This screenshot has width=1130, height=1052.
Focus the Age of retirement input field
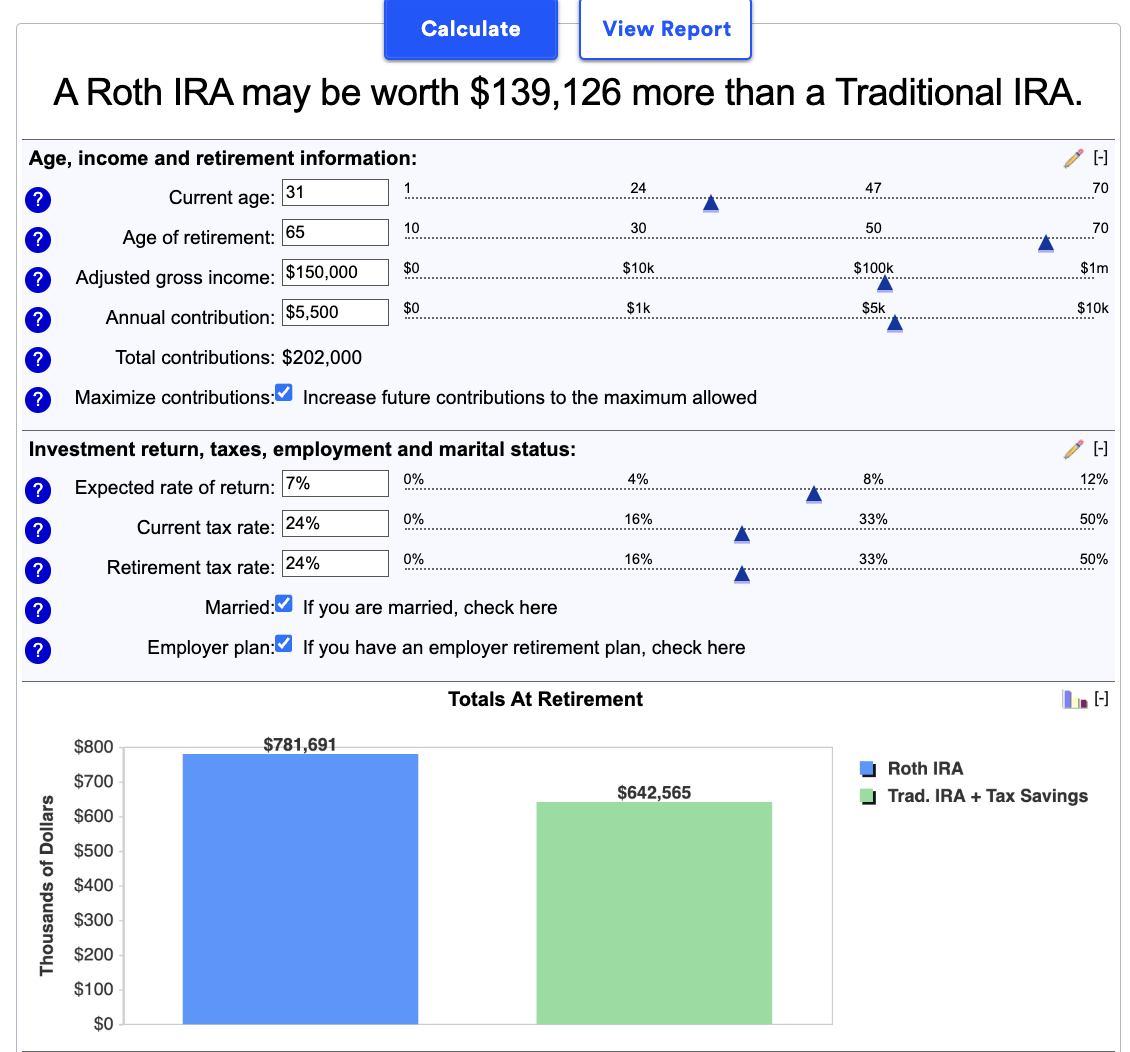click(335, 232)
